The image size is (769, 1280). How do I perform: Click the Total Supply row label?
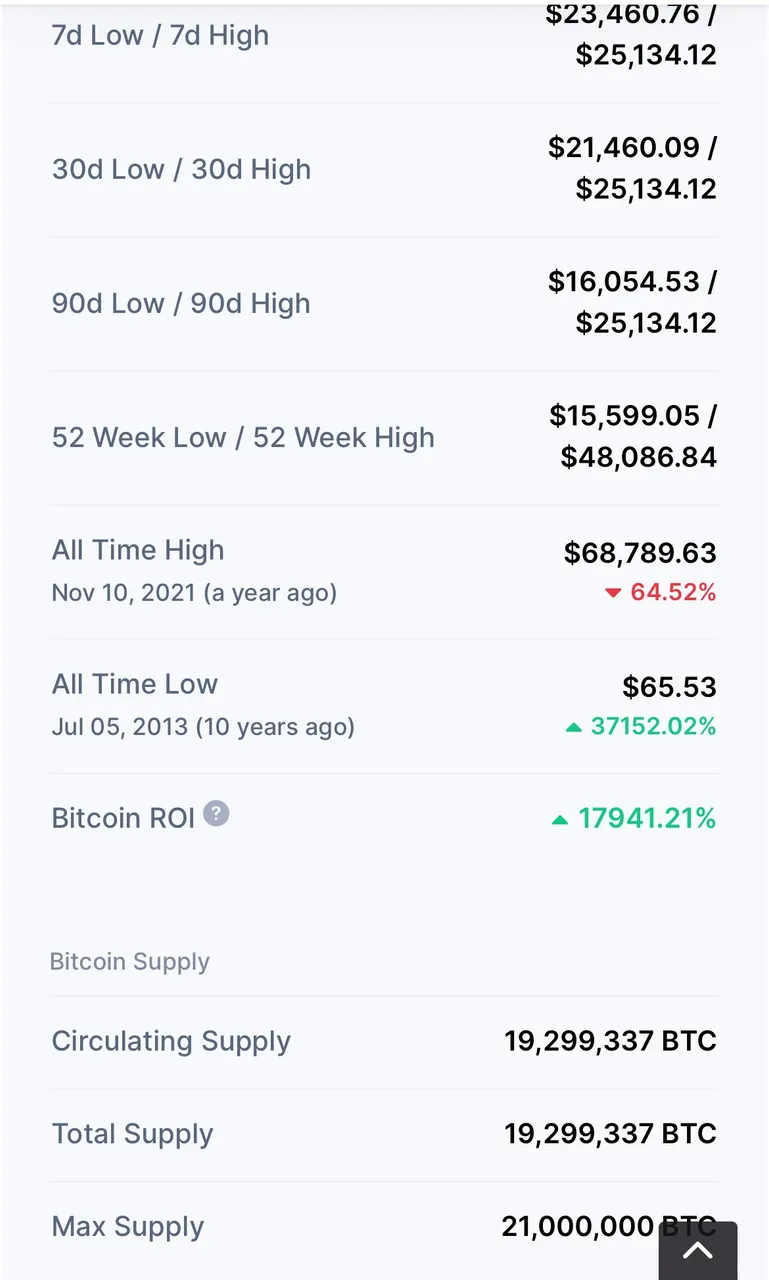coord(132,1134)
